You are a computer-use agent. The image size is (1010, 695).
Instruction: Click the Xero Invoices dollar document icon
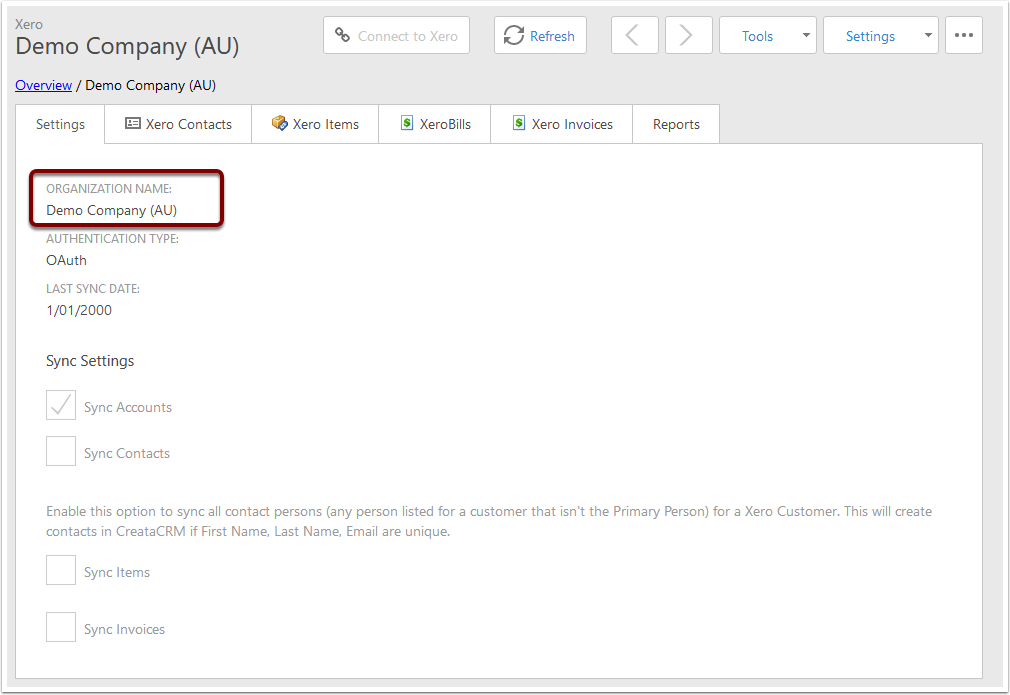519,123
